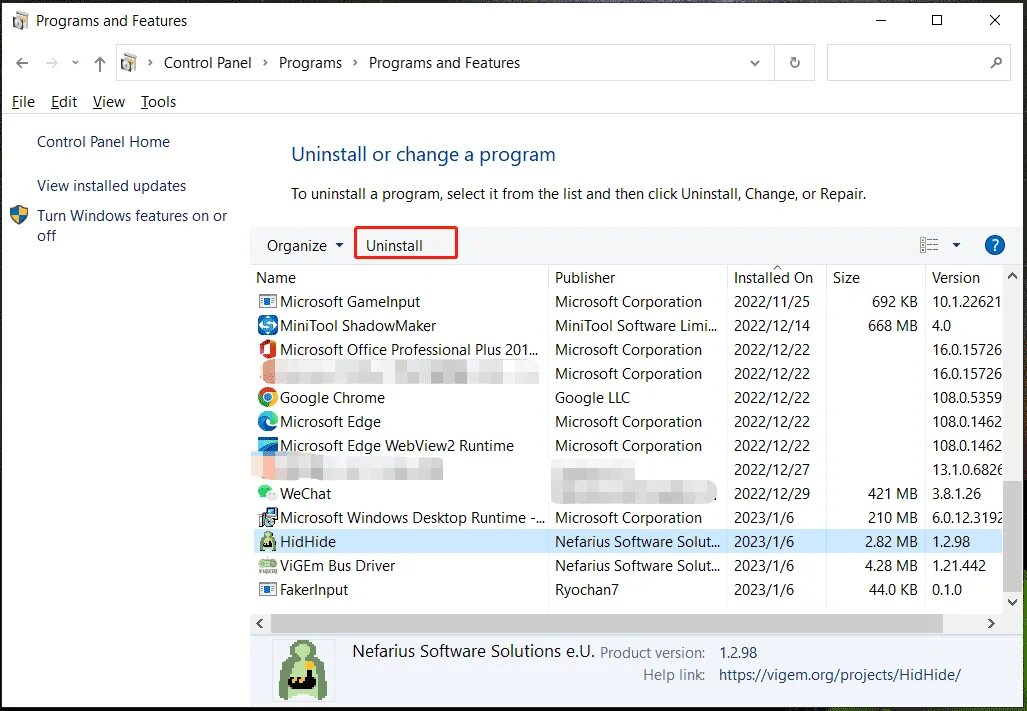
Task: Select the Microsoft Office Professional Plus icon
Action: [x=267, y=350]
